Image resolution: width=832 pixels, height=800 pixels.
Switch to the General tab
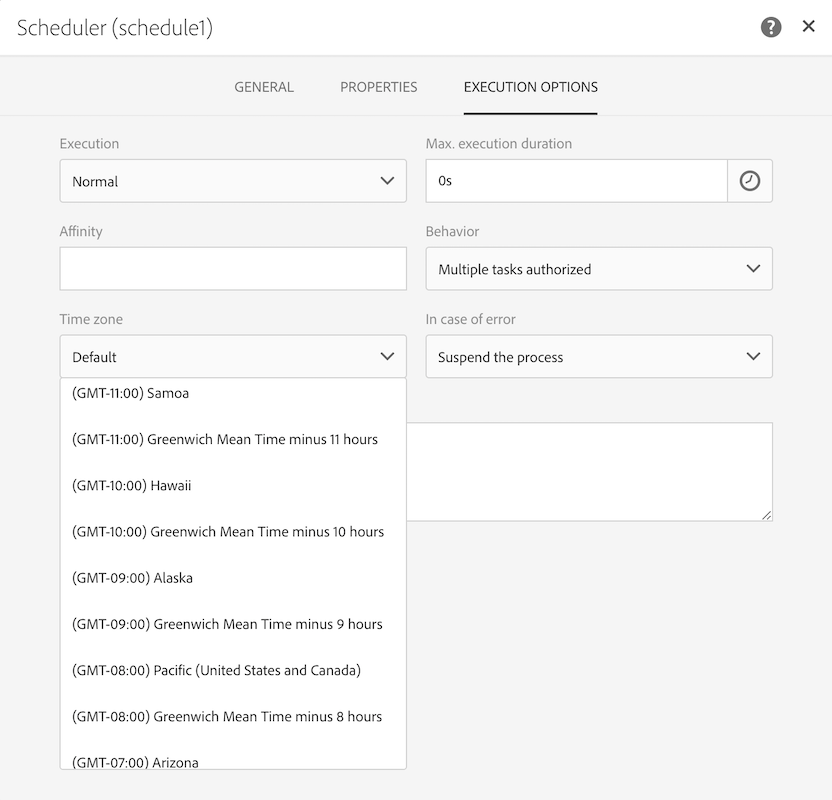264,87
